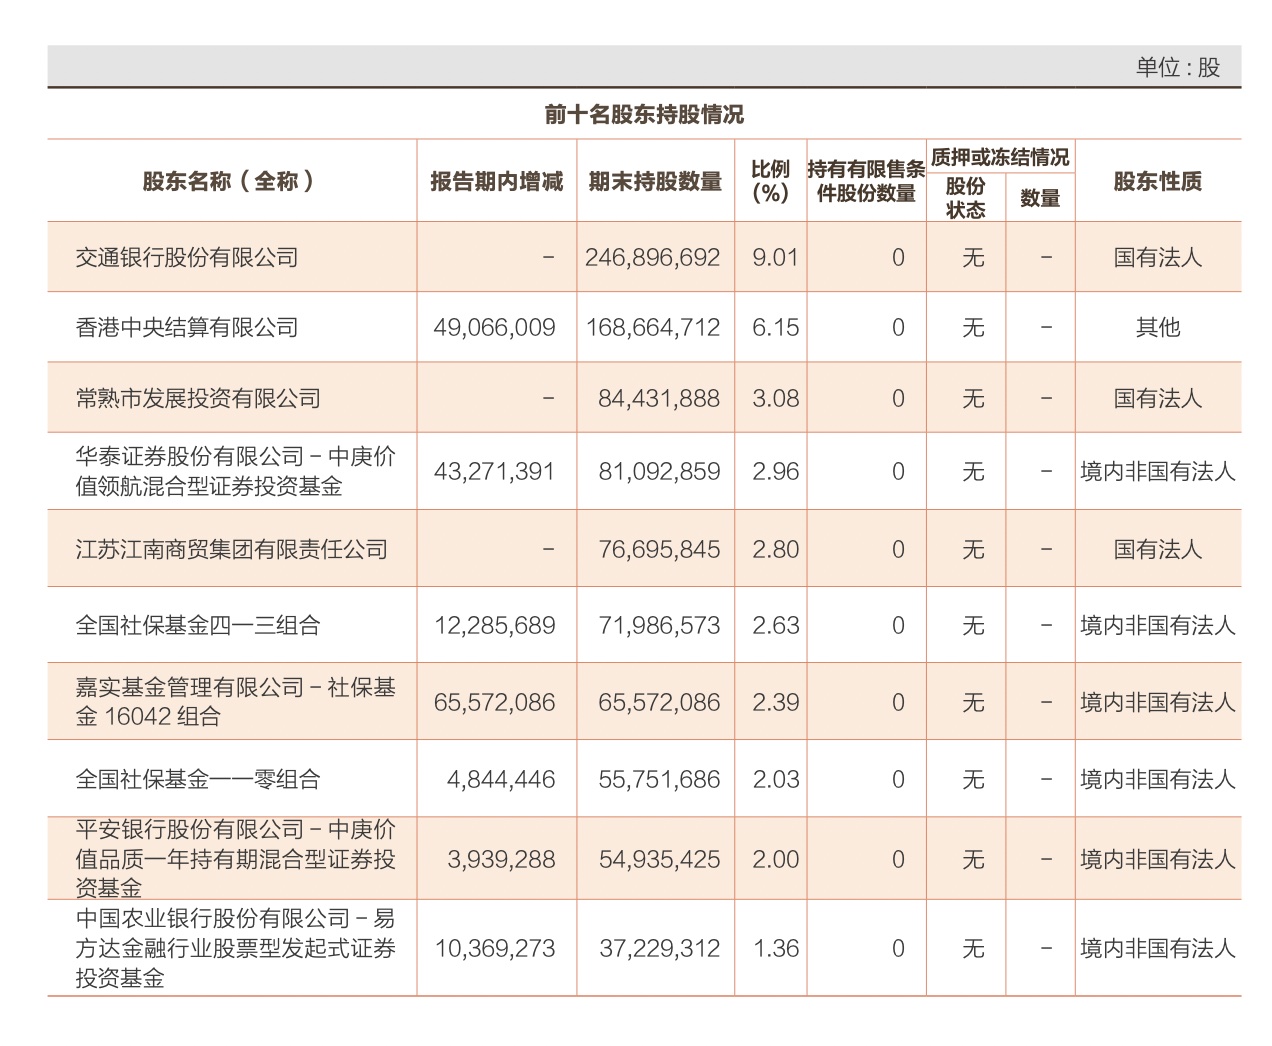1272x1046 pixels.
Task: Click change value 10,369,273
Action: pos(494,948)
